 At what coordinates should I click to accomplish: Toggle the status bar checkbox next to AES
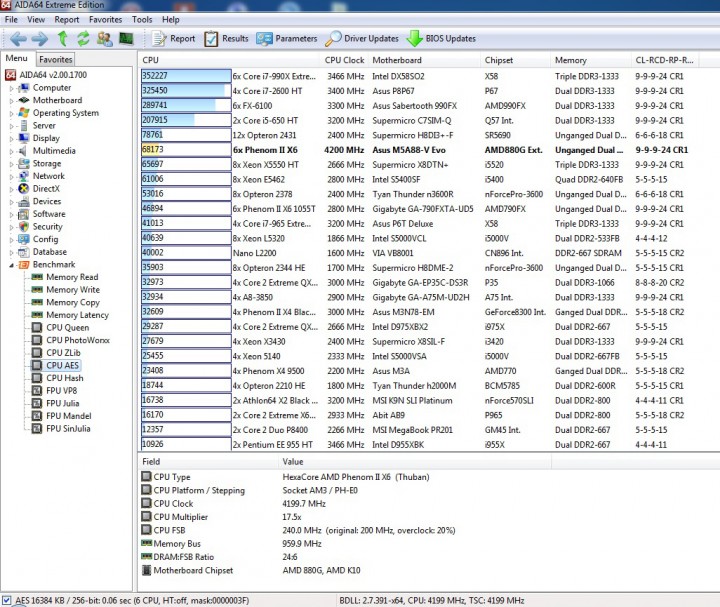pos(6,600)
